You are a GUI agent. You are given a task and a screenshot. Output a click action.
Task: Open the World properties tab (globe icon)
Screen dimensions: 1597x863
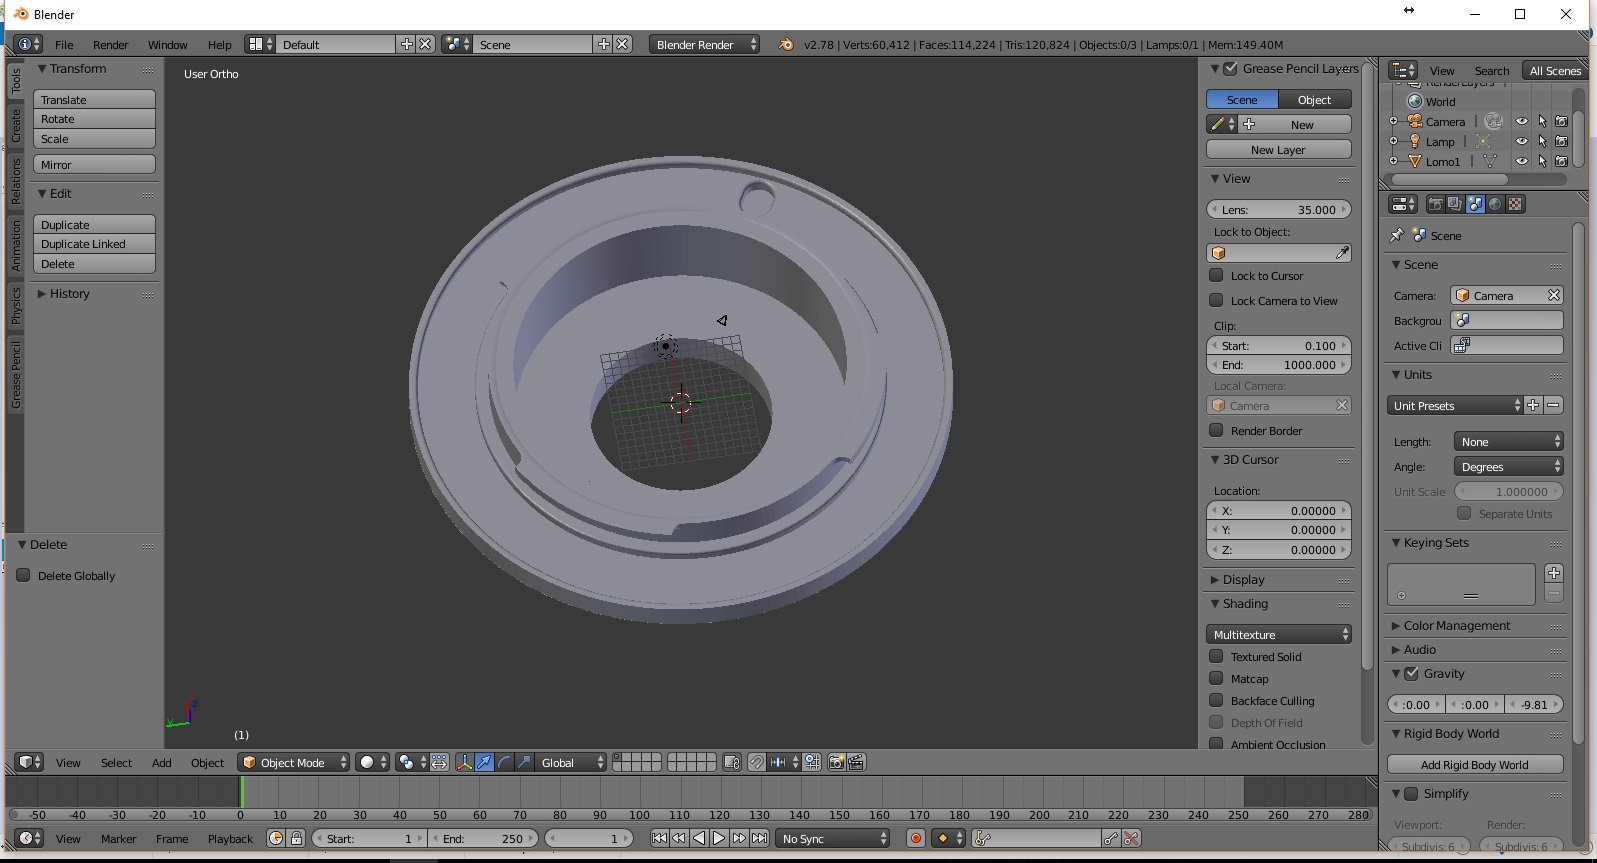click(1495, 204)
